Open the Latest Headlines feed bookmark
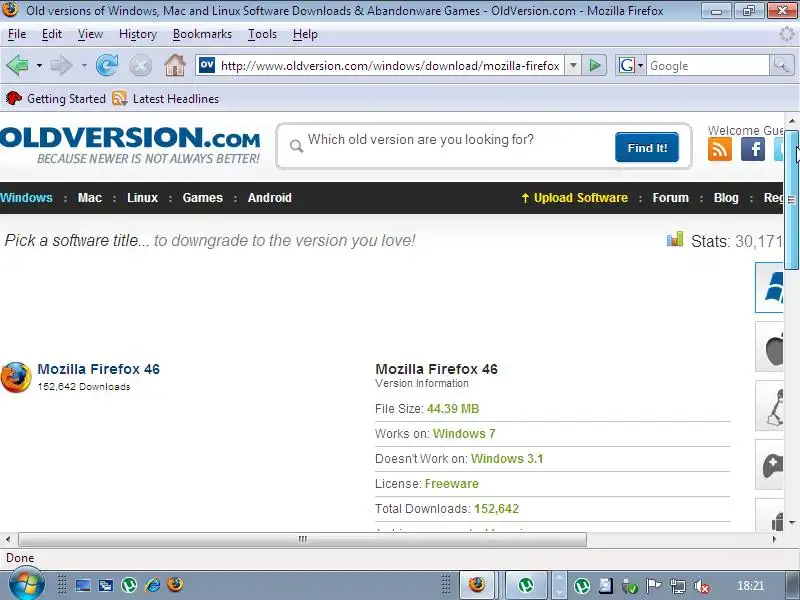The width and height of the screenshot is (800, 600). [x=166, y=98]
